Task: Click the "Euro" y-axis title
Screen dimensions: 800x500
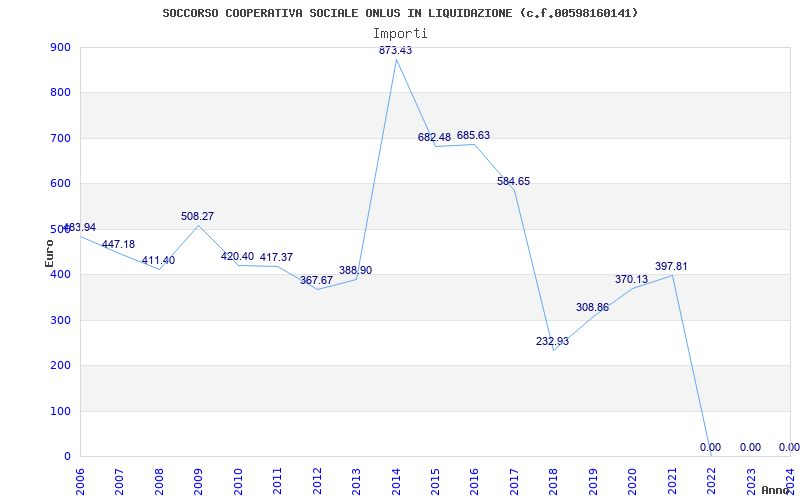Action: [49, 253]
